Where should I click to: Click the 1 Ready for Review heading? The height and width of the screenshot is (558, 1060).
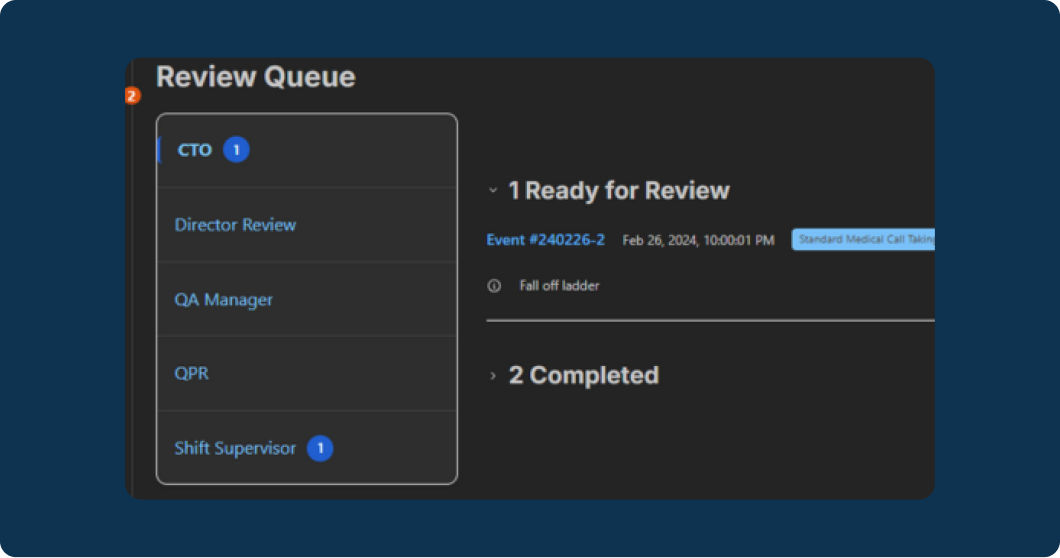[619, 191]
